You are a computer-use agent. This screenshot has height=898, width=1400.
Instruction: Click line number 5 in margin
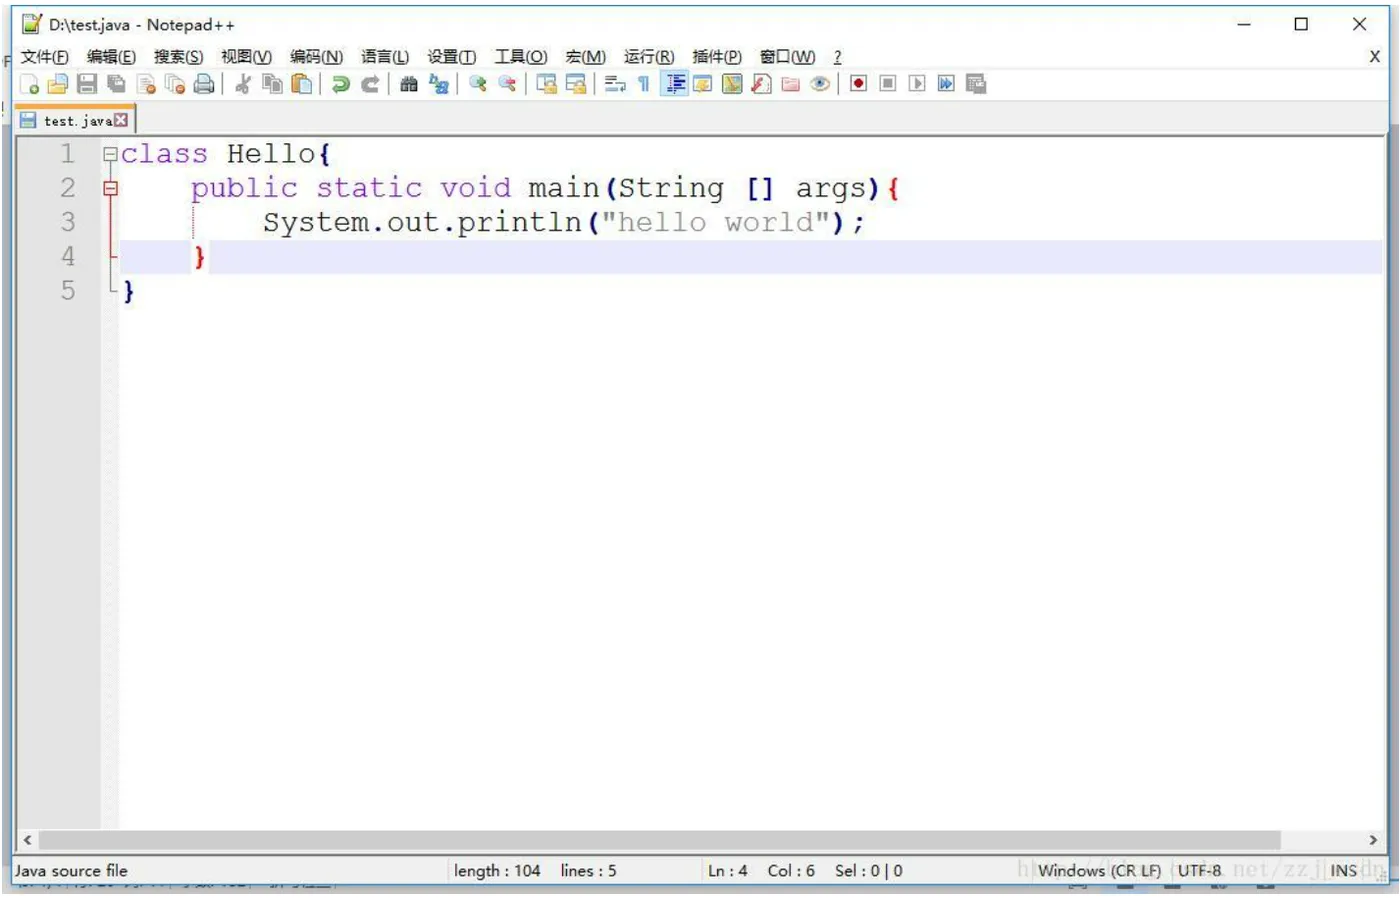pyautogui.click(x=68, y=291)
